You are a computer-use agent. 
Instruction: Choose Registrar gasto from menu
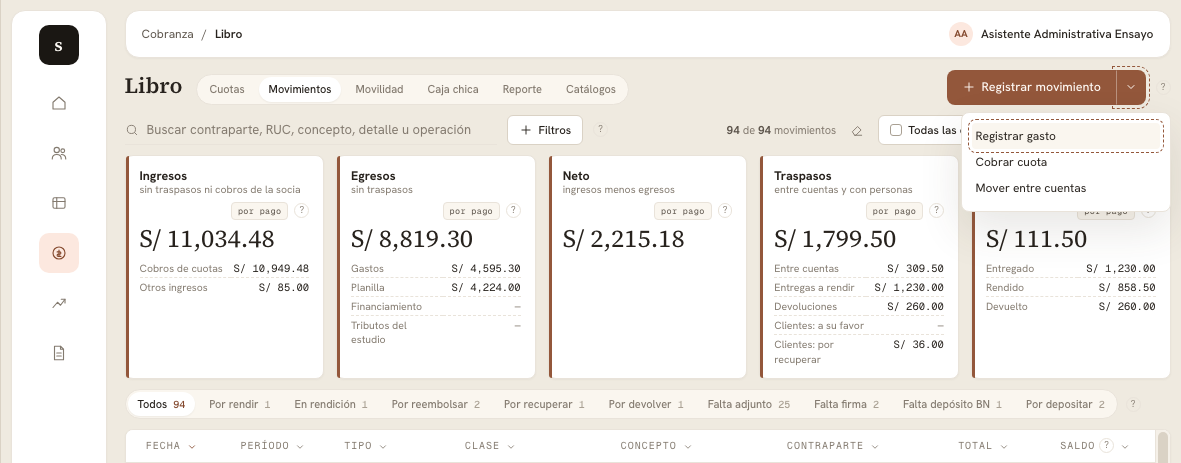(x=1066, y=136)
